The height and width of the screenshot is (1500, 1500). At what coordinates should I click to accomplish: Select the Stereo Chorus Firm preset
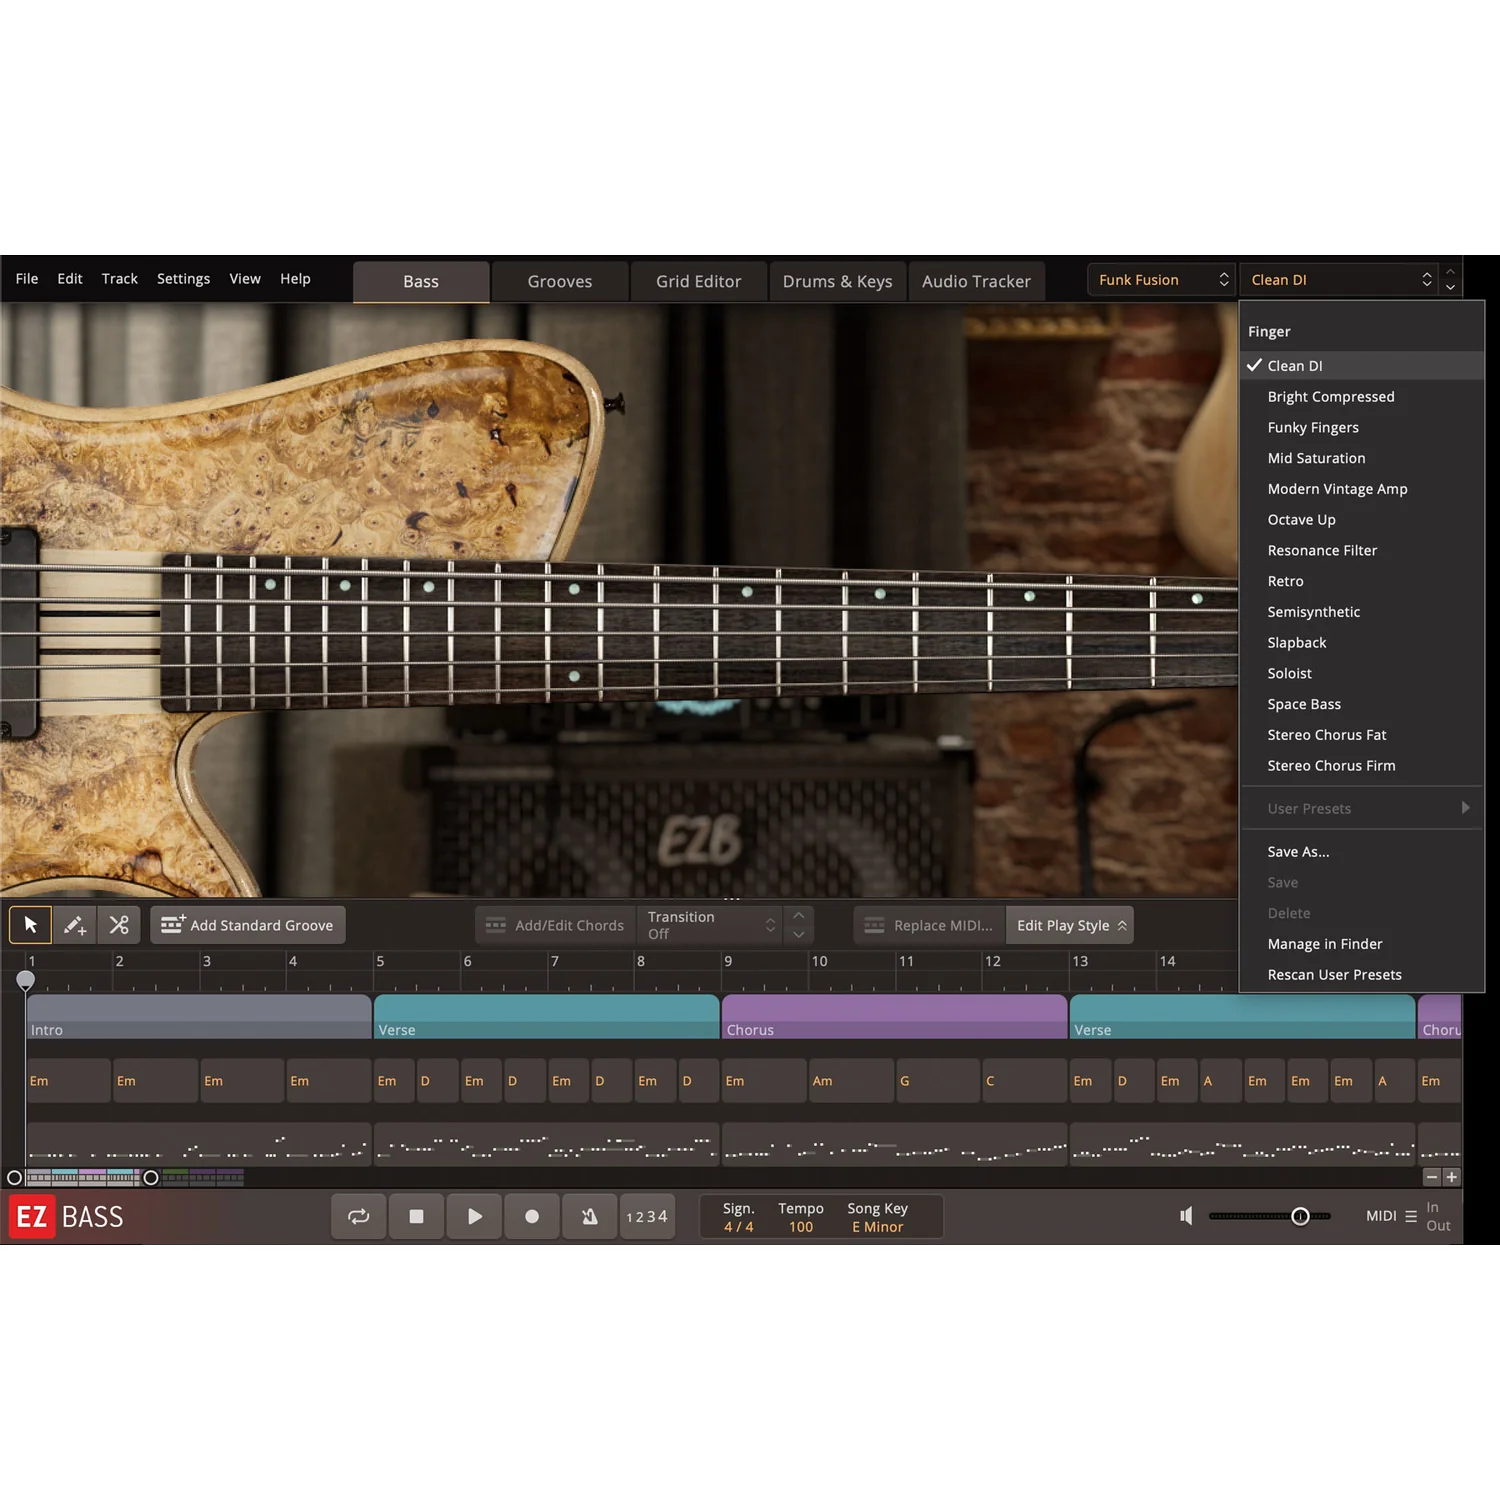point(1360,766)
